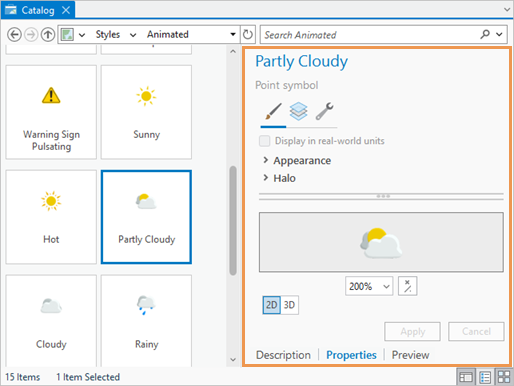The width and height of the screenshot is (514, 386).
Task: Click the zoom to fit preview button
Action: point(407,286)
